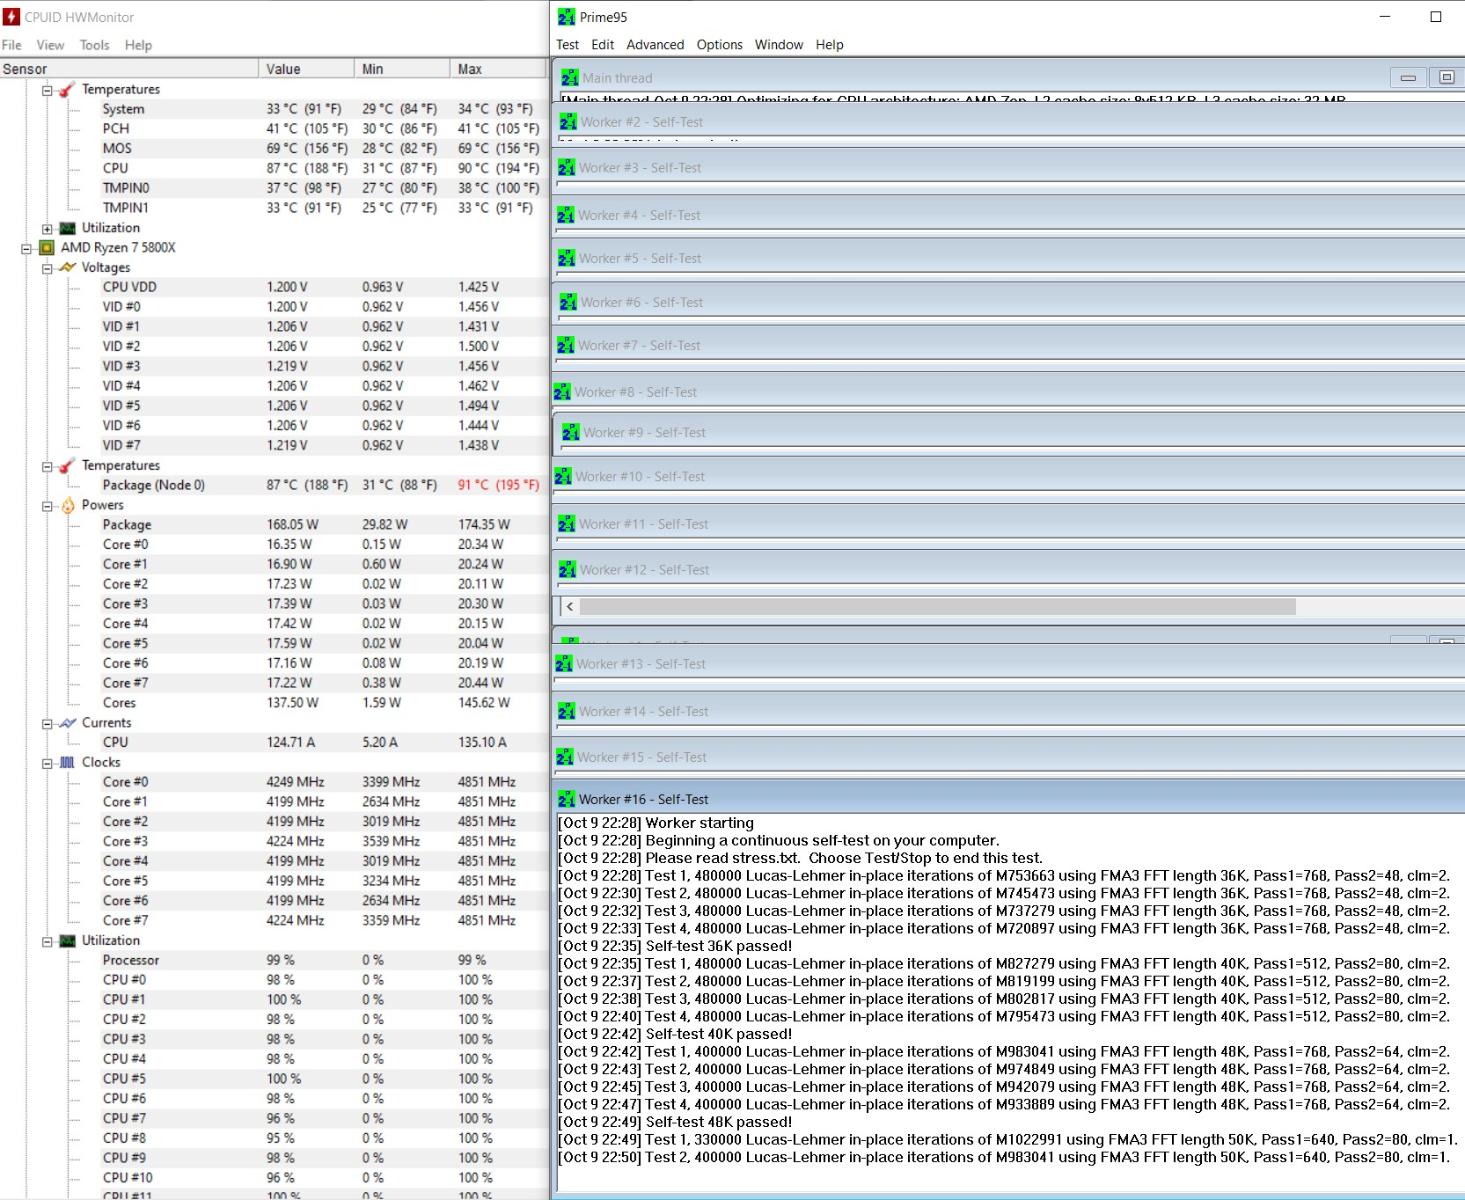The height and width of the screenshot is (1200, 1465).
Task: Click the Worker #4 window icon
Action: point(567,215)
